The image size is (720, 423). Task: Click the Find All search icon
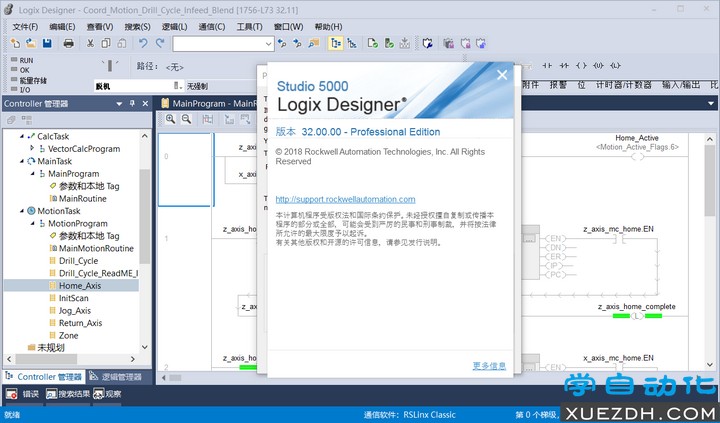pyautogui.click(x=314, y=44)
